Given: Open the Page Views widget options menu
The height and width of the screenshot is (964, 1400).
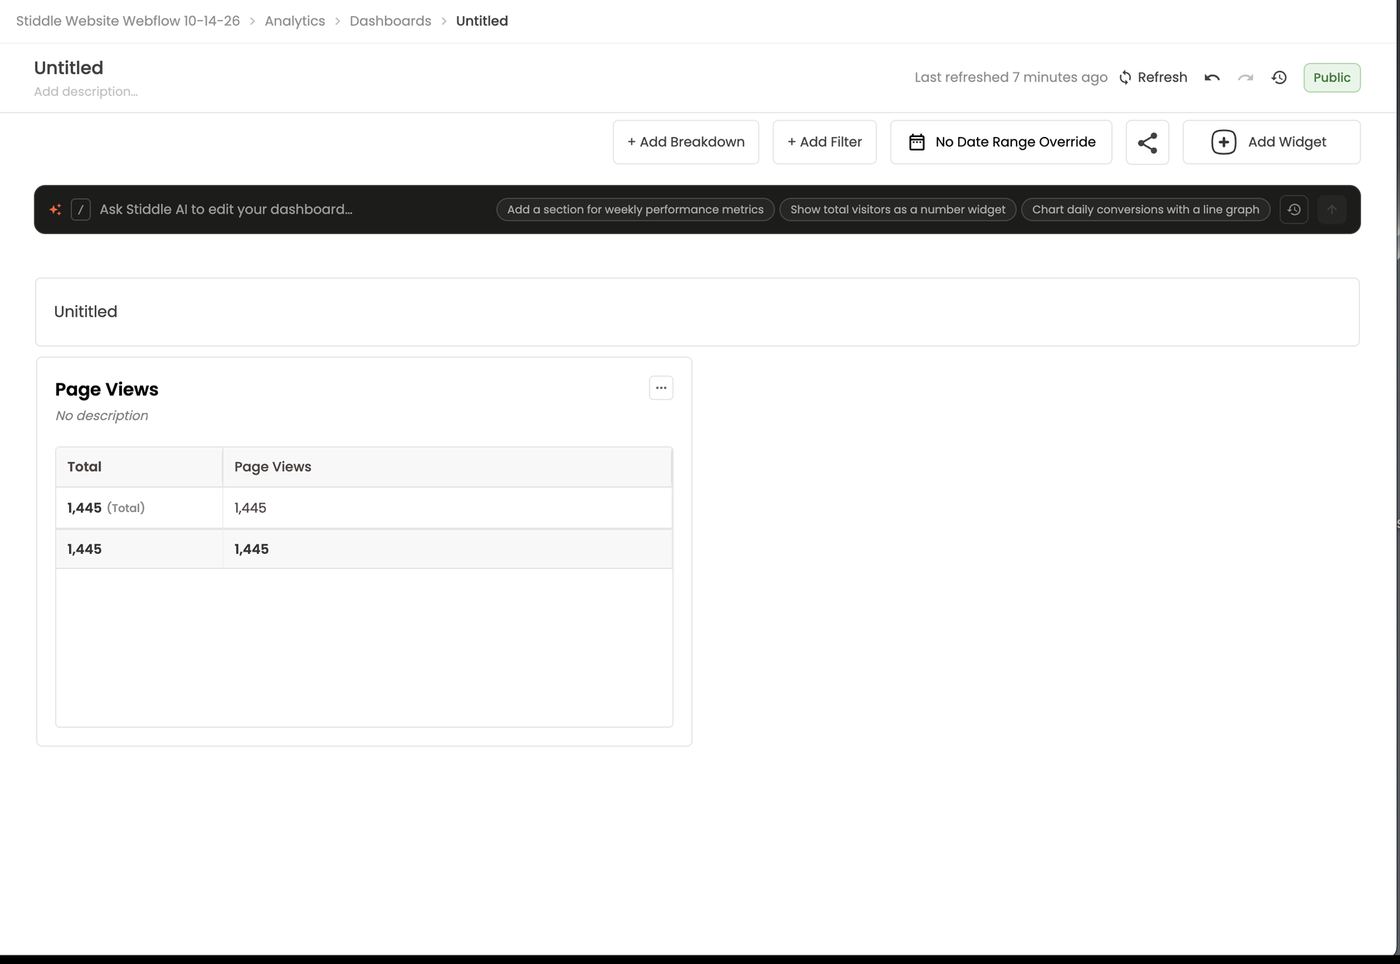Looking at the screenshot, I should (x=661, y=388).
